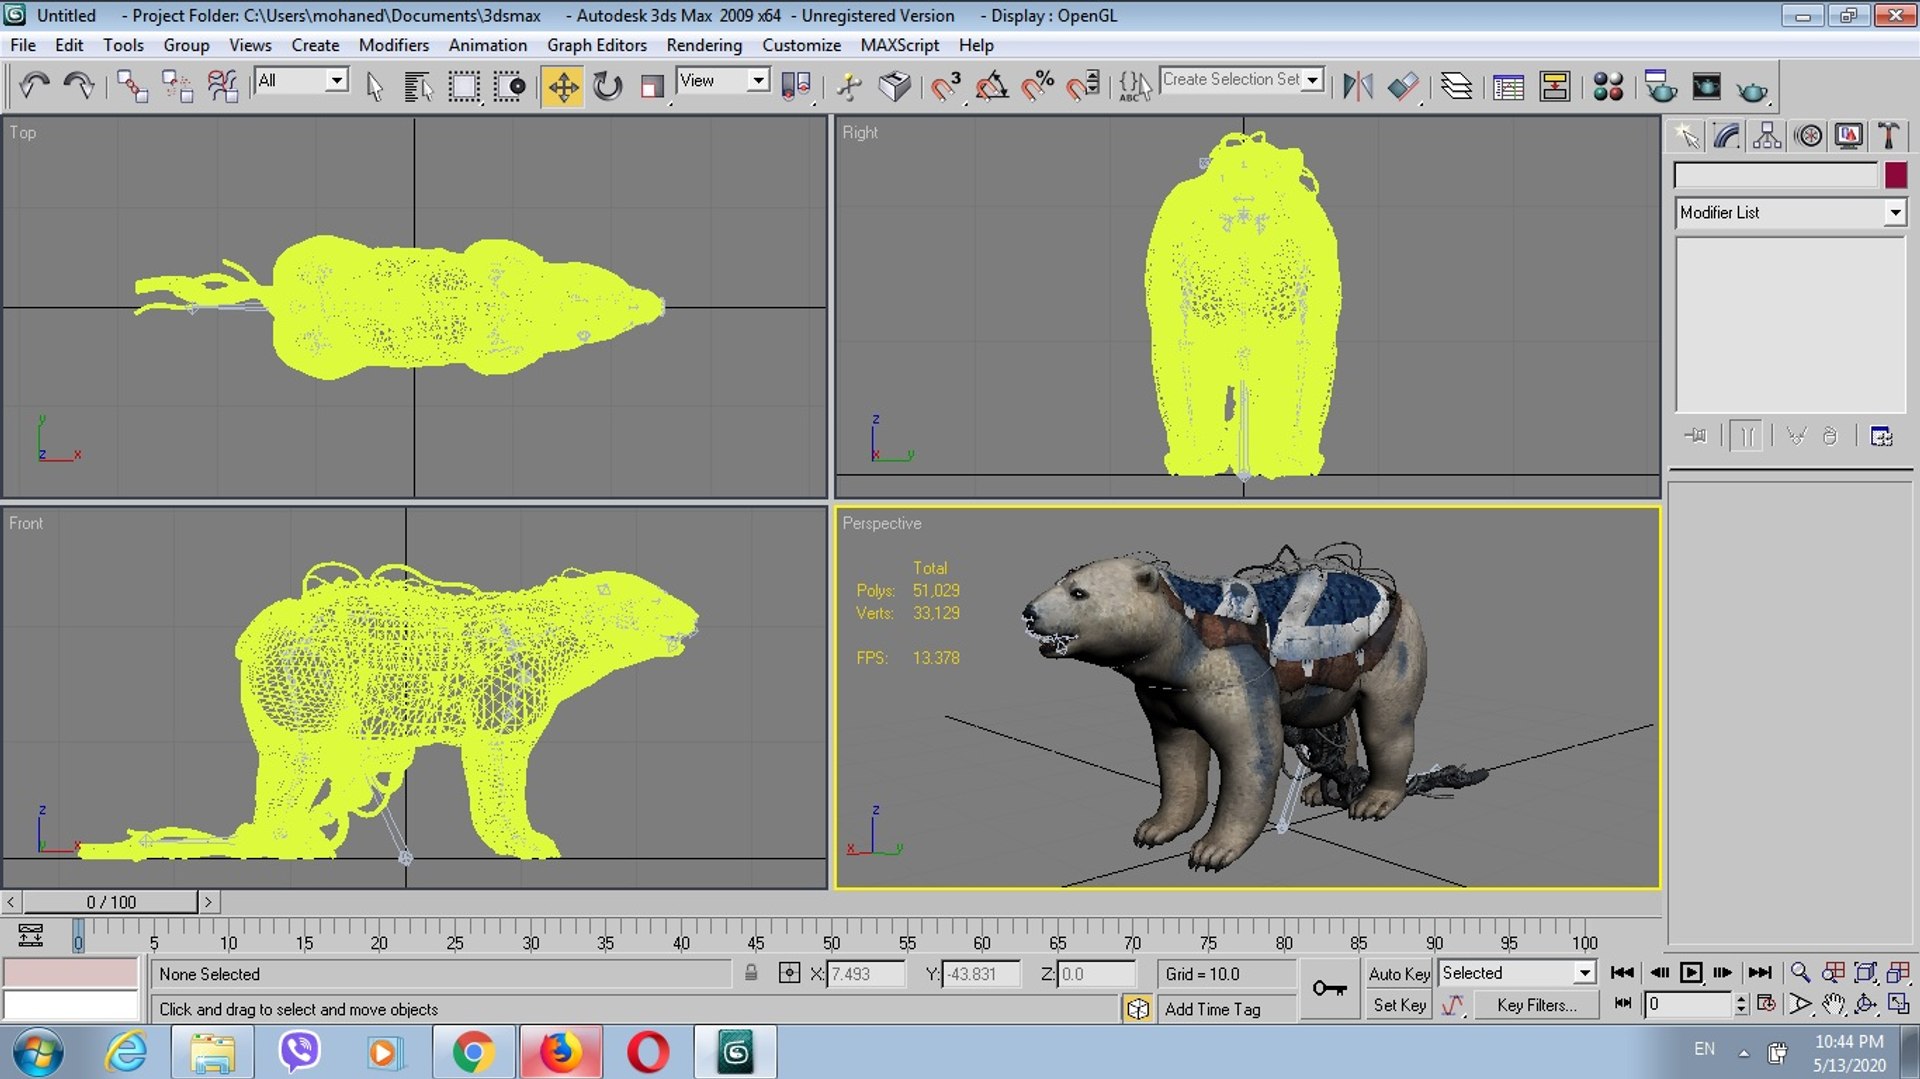Open the Material Editor icon
The width and height of the screenshot is (1920, 1079).
pyautogui.click(x=1608, y=87)
